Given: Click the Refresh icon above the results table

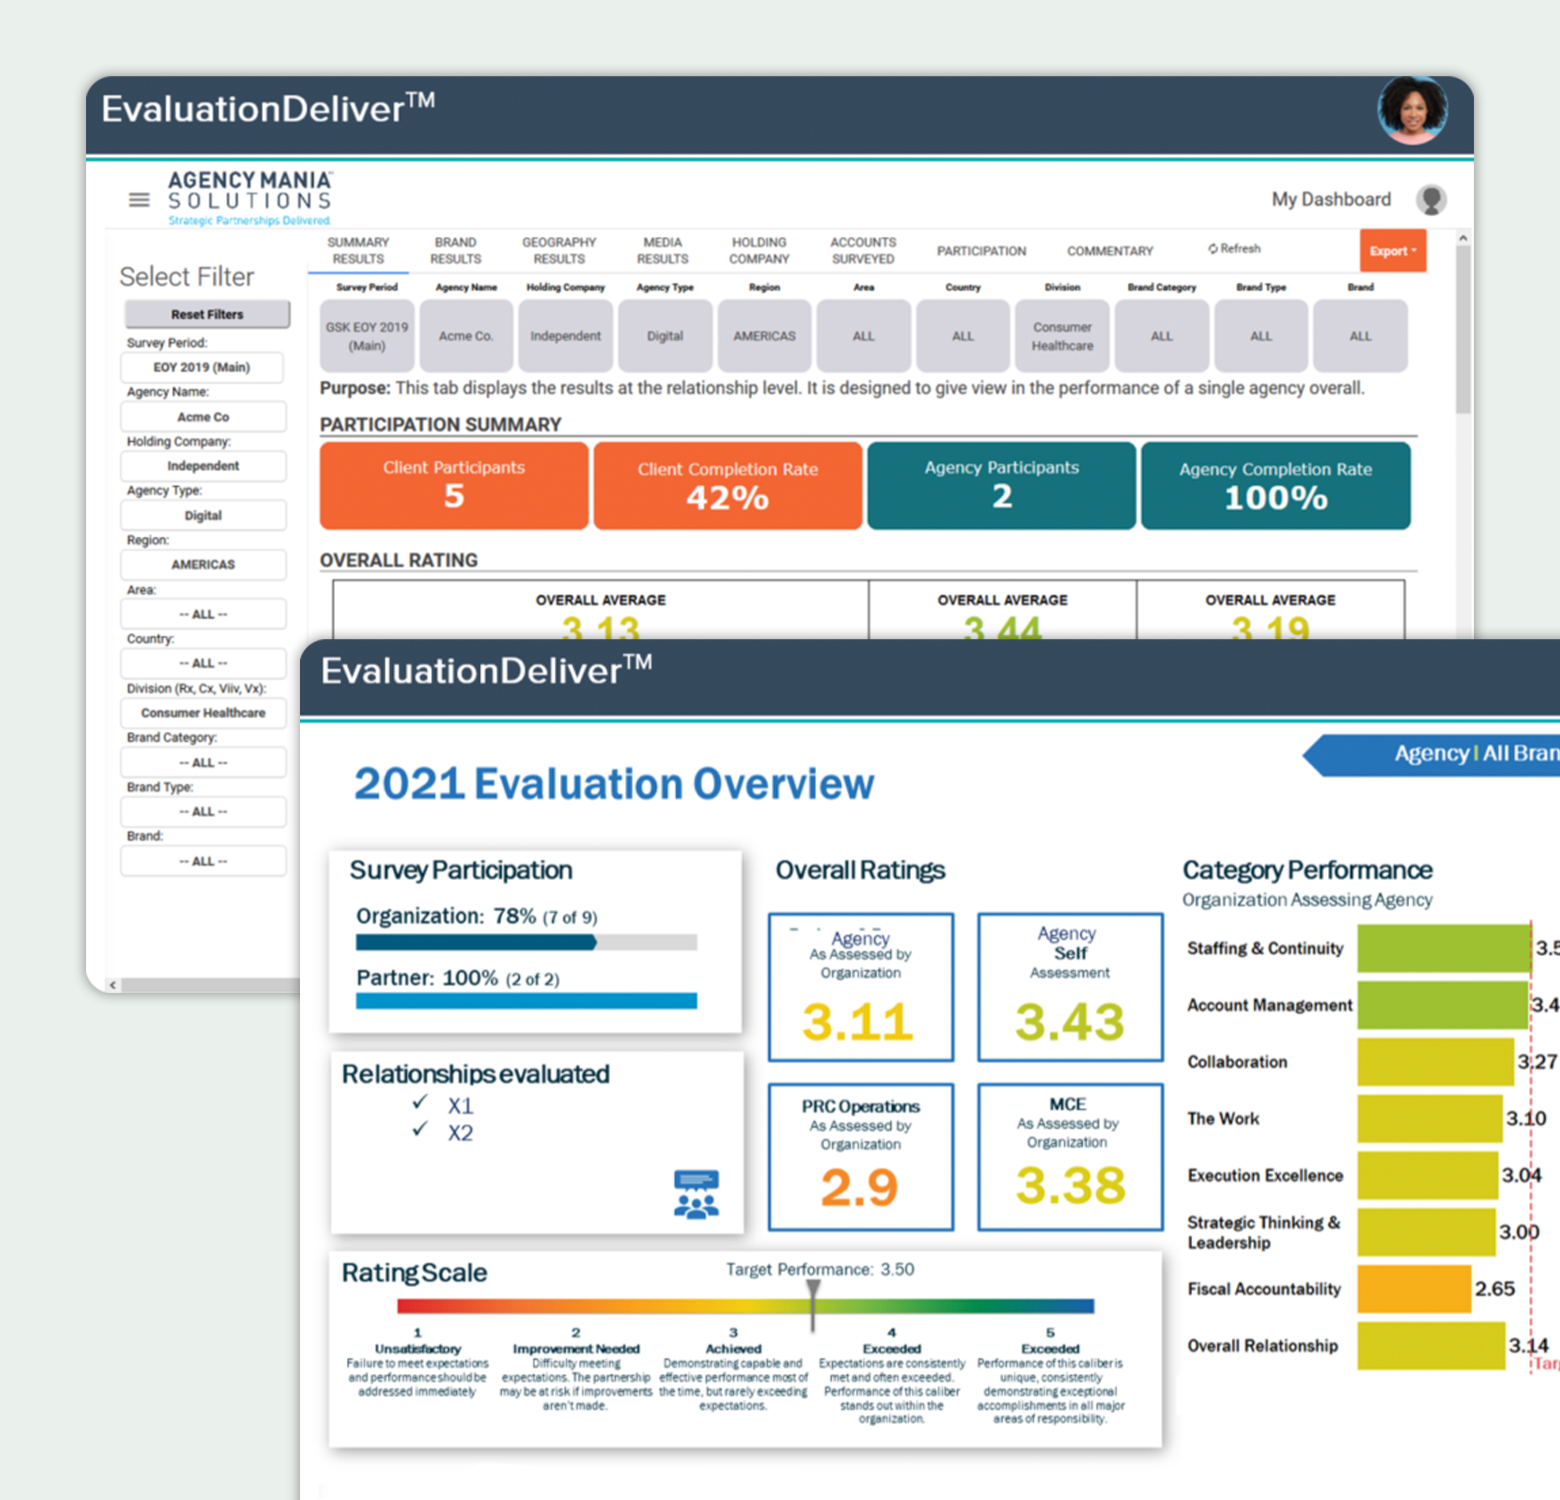Looking at the screenshot, I should (1212, 249).
